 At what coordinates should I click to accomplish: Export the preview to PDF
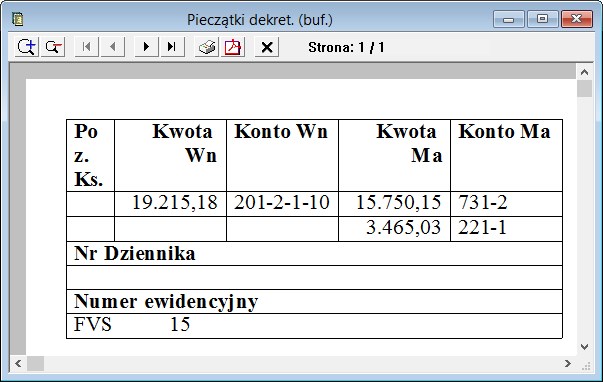[233, 47]
